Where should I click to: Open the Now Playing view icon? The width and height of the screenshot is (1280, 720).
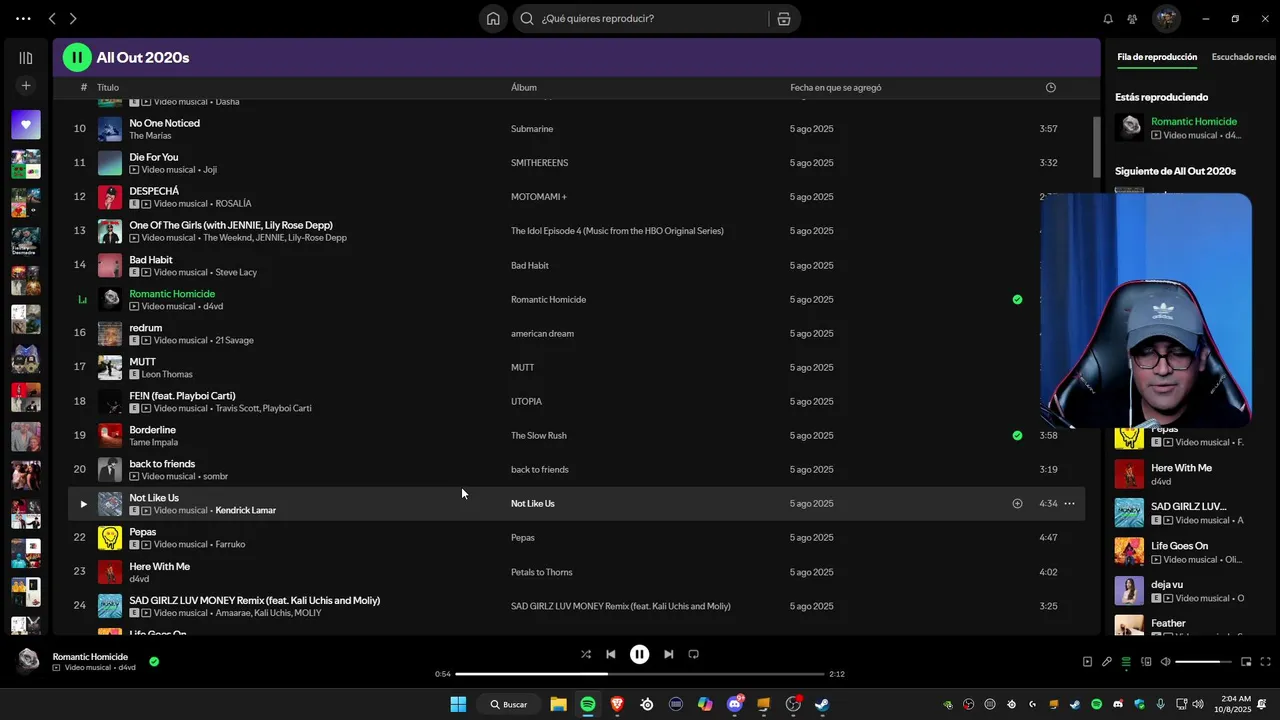(x=1087, y=661)
